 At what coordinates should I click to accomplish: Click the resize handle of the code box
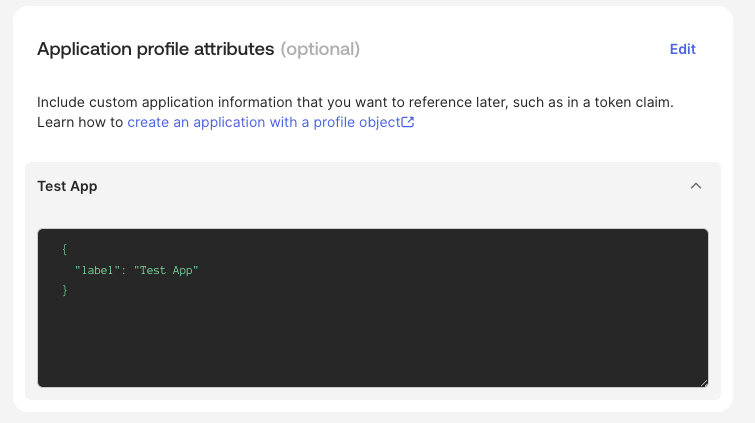[x=704, y=383]
